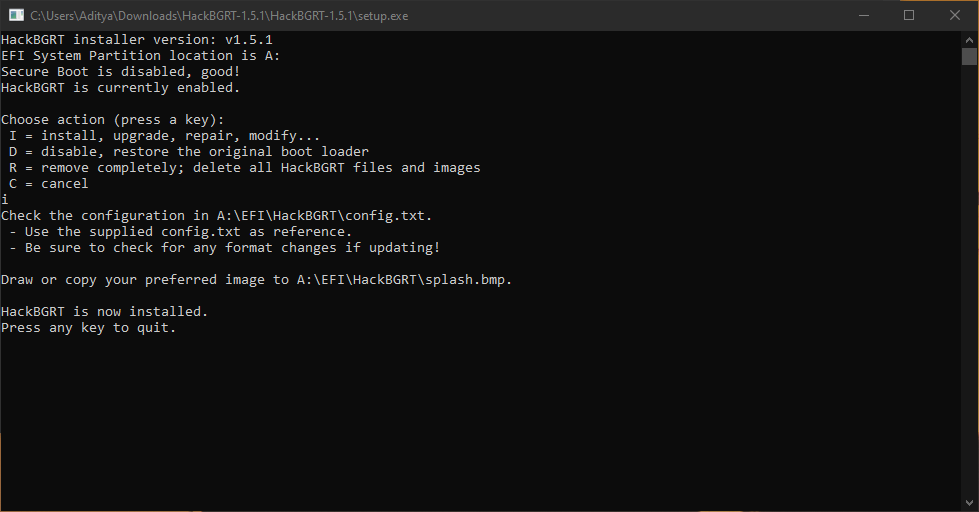This screenshot has width=979, height=512.
Task: Maximize the setup.exe console window
Action: pos(909,15)
